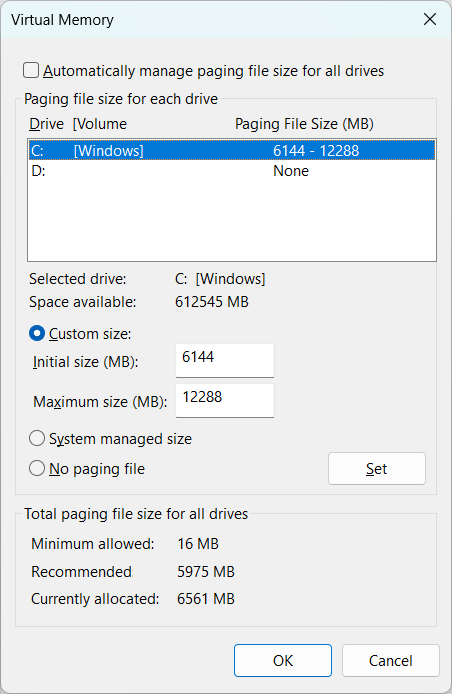This screenshot has height=694, width=452.
Task: Dismiss the dialog with Cancel
Action: pos(390,660)
